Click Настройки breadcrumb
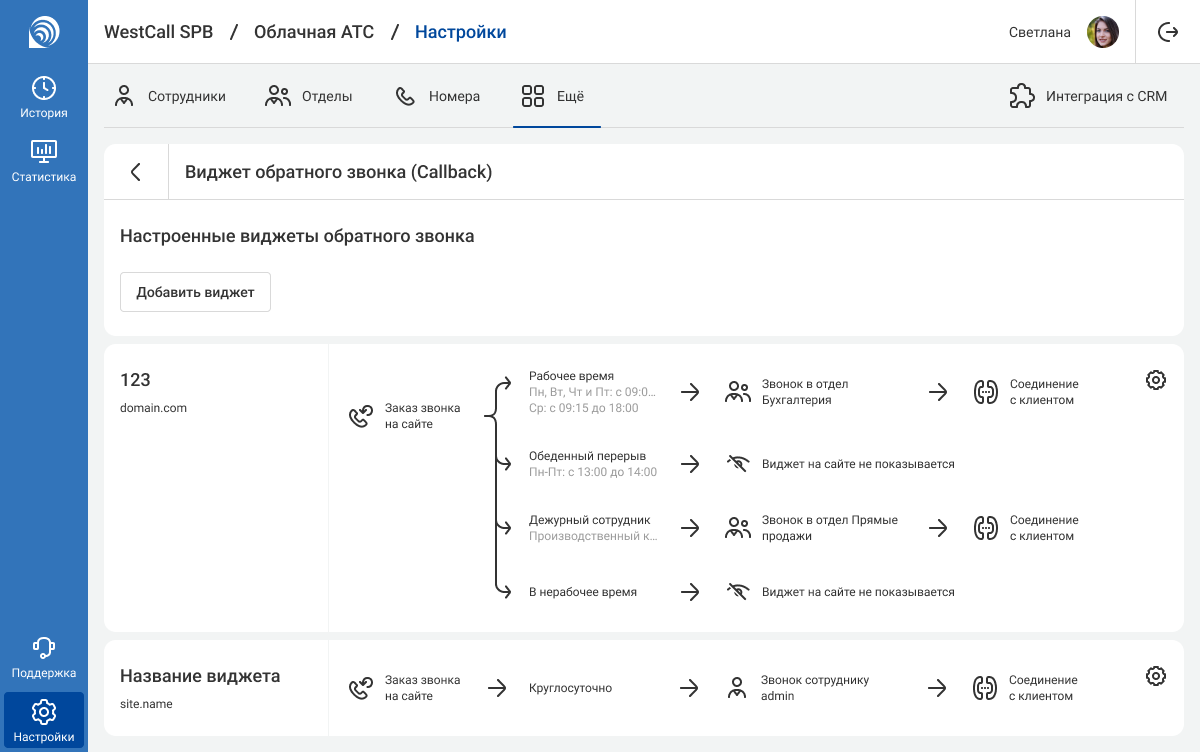 coord(461,32)
